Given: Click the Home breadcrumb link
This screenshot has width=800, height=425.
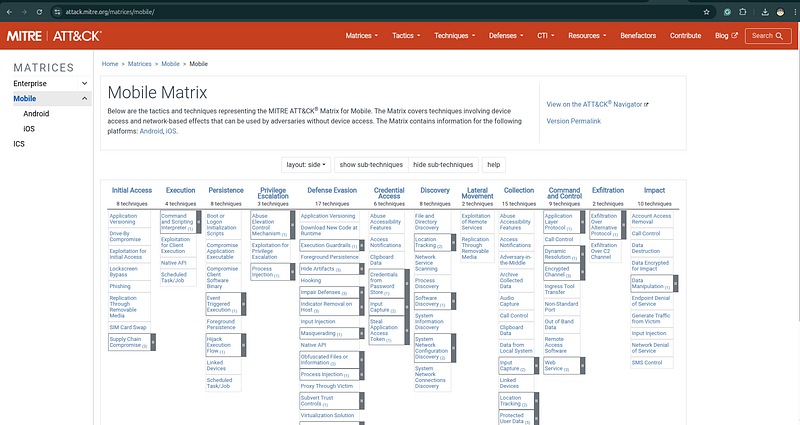Looking at the screenshot, I should point(110,64).
